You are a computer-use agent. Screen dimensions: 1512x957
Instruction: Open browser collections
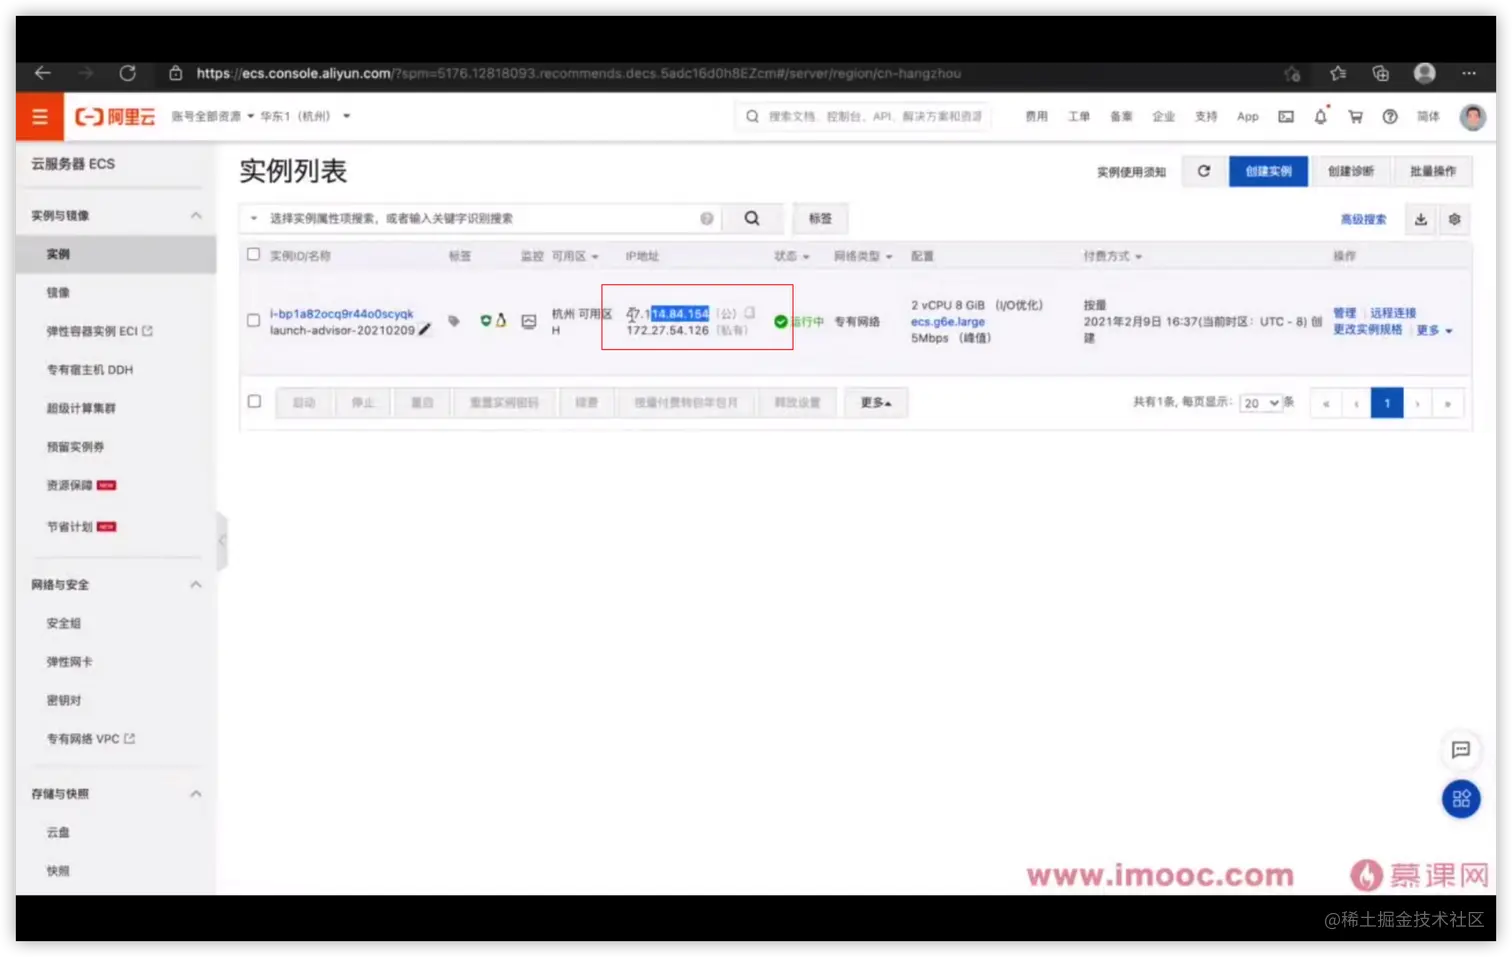[1381, 73]
